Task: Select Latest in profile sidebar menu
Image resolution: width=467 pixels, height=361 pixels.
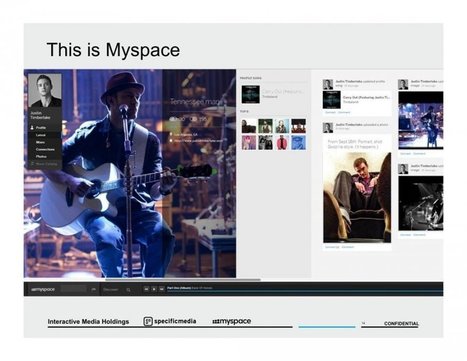Action: tap(41, 135)
